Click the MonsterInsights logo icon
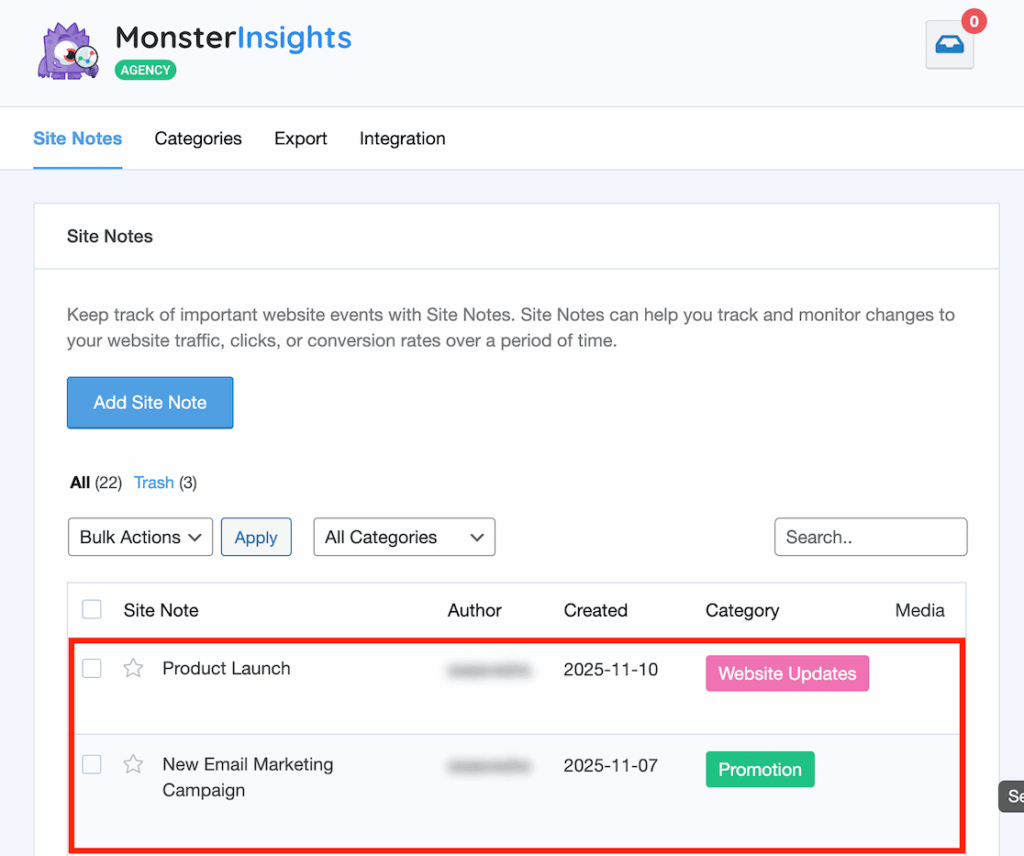Viewport: 1024px width, 856px height. click(x=66, y=49)
